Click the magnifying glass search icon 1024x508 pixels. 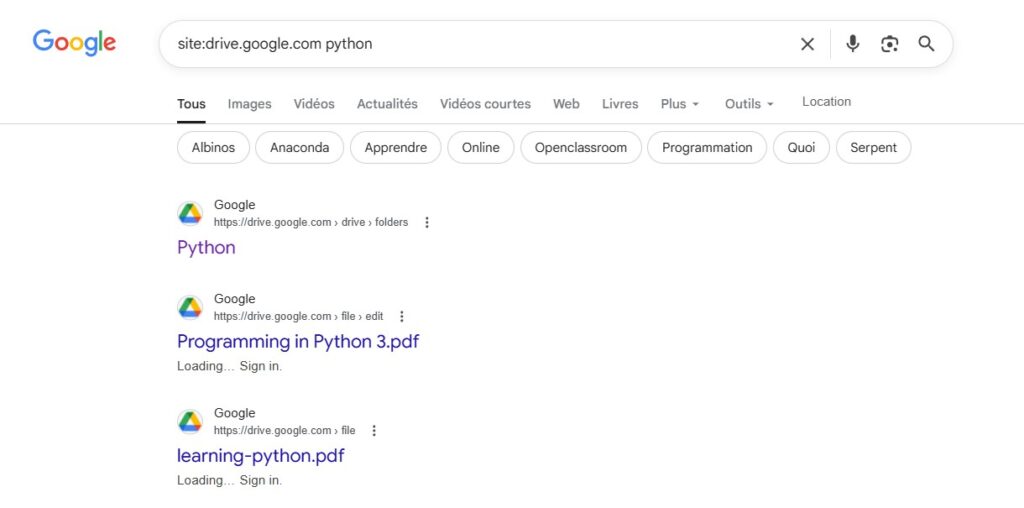click(926, 44)
